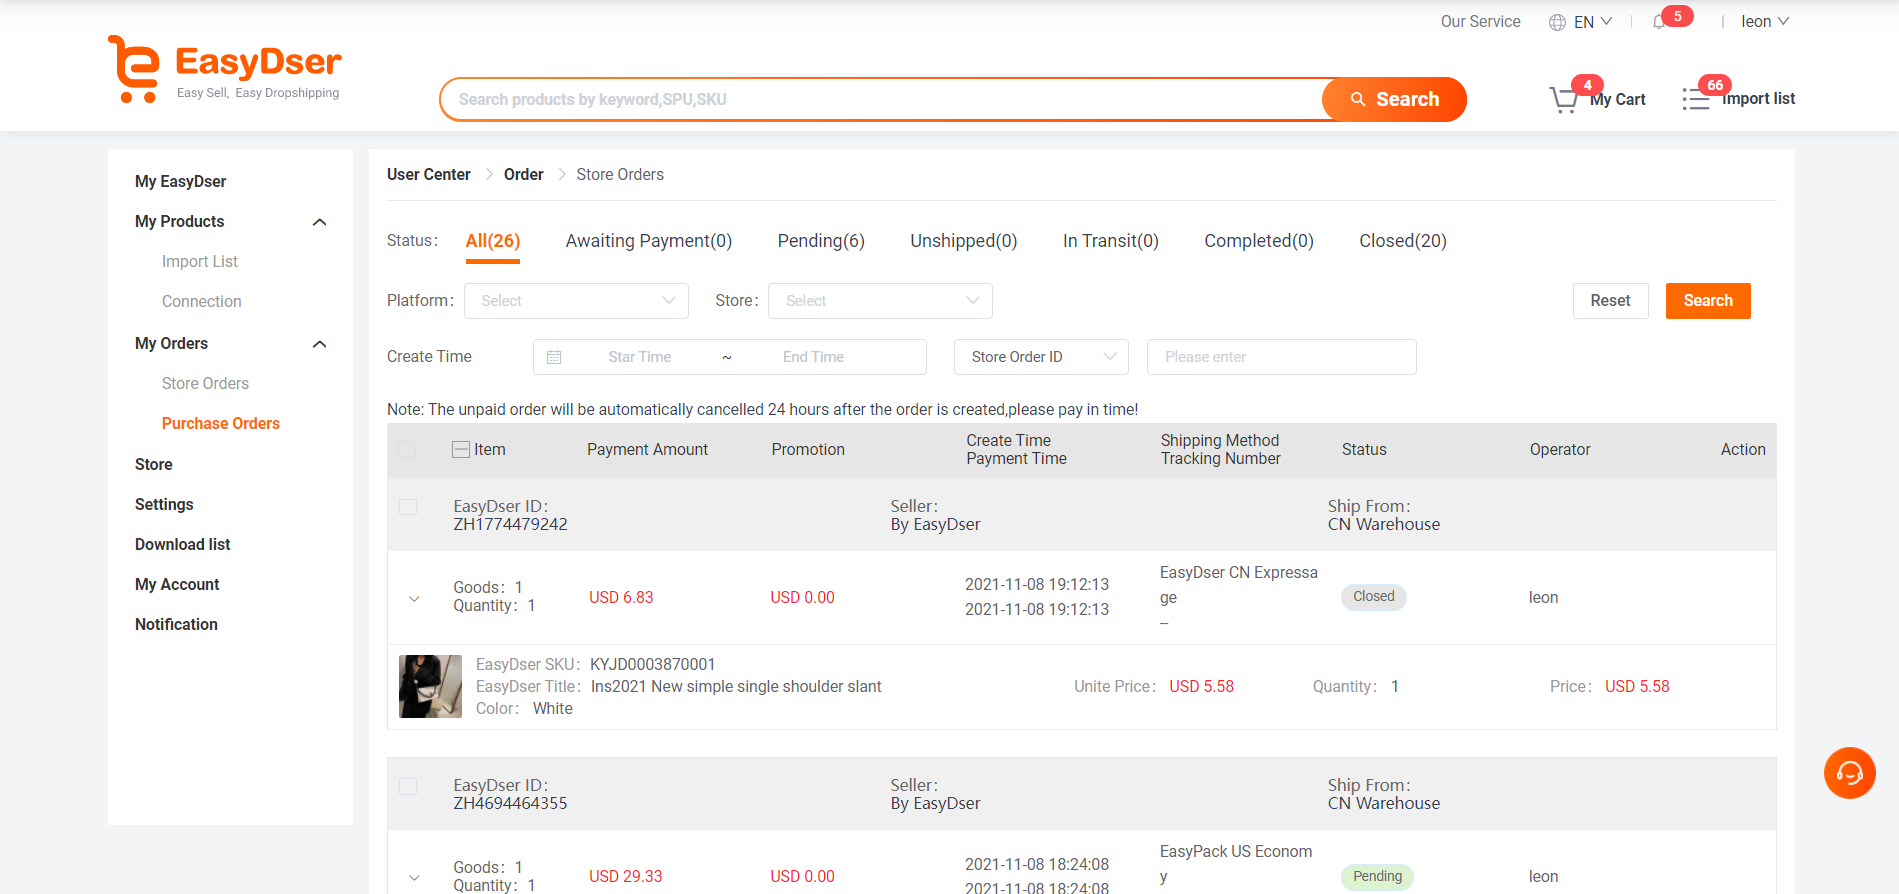Click the calendar icon in Create Time

pyautogui.click(x=554, y=357)
